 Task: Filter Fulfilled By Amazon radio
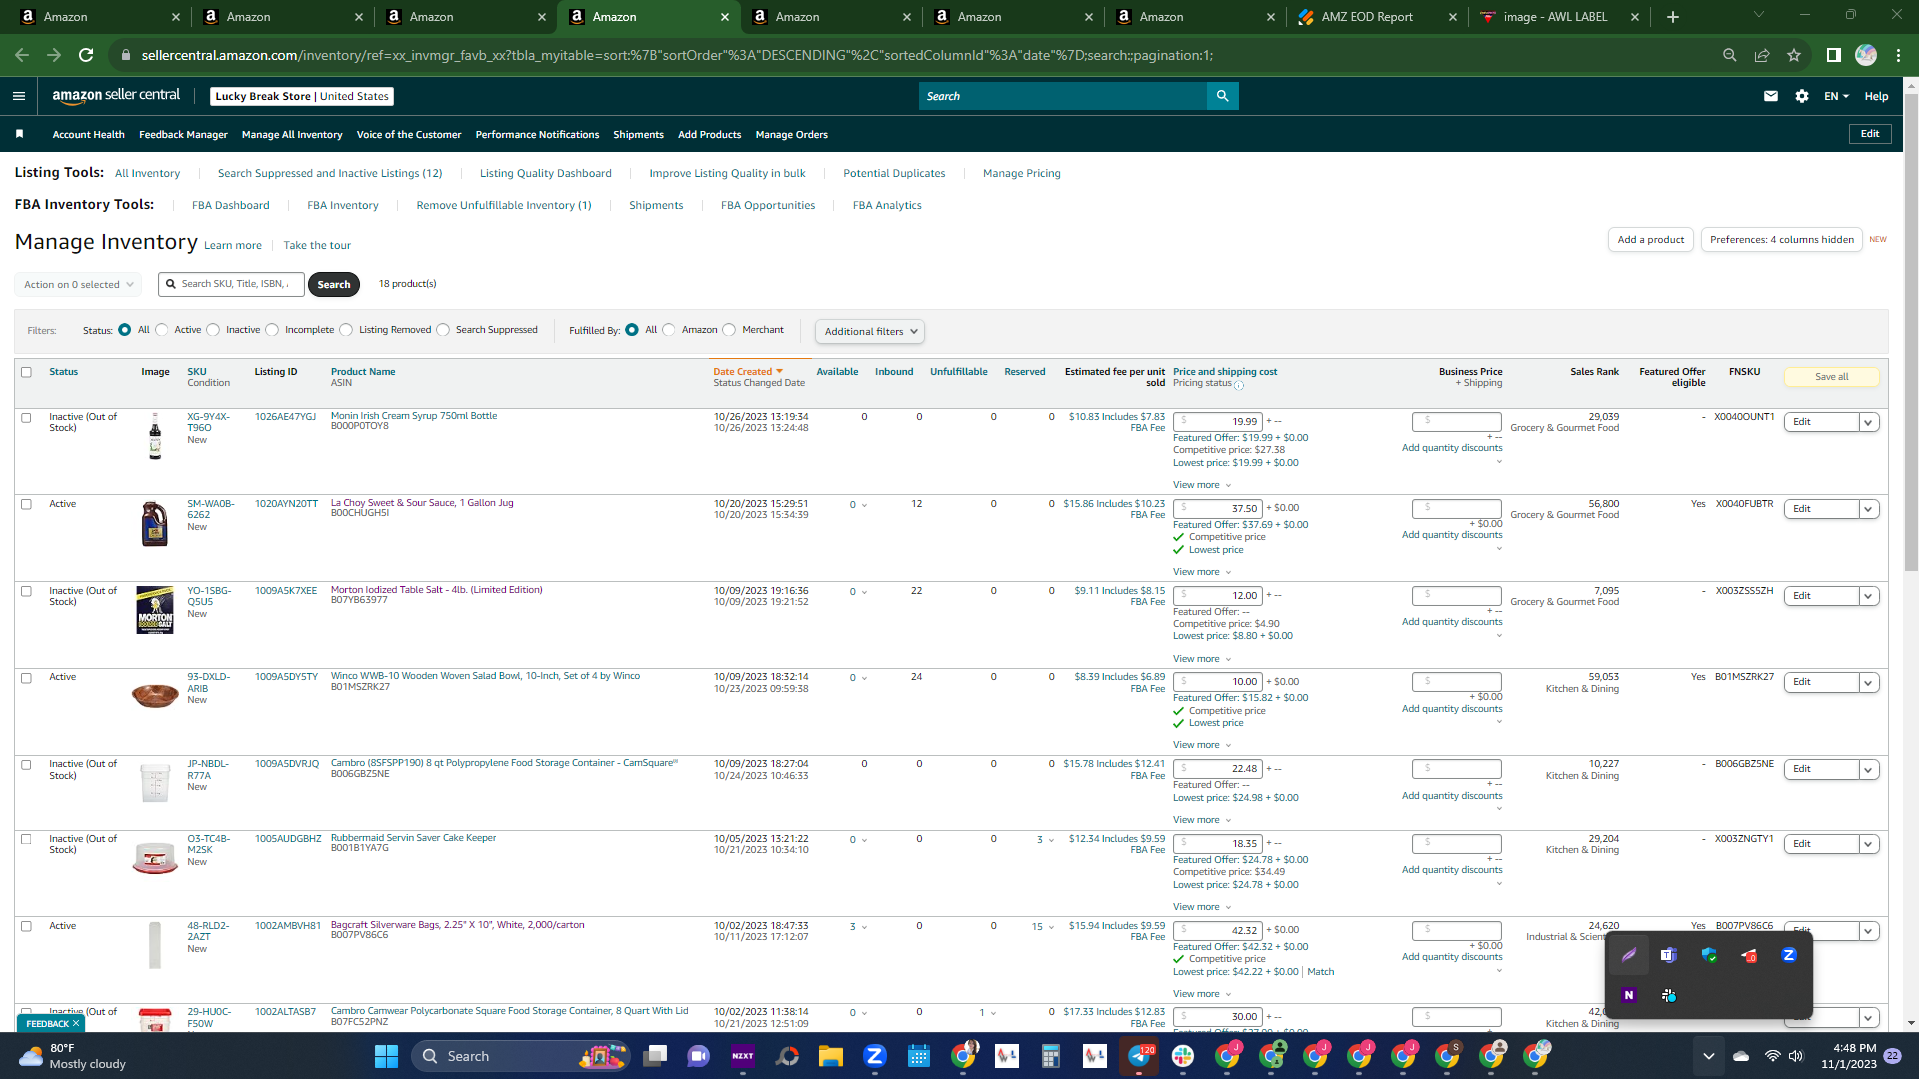669,330
